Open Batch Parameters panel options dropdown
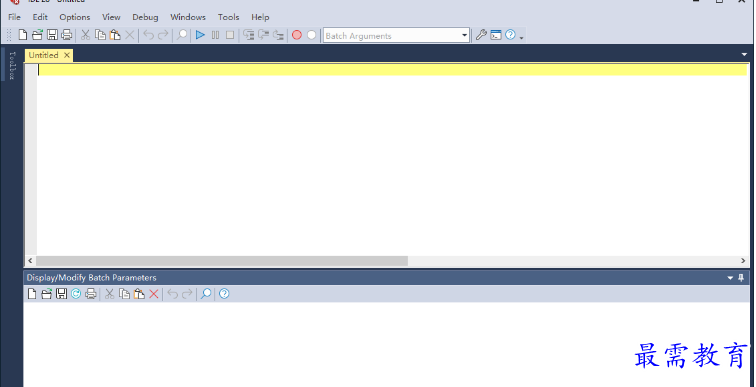 [x=731, y=278]
